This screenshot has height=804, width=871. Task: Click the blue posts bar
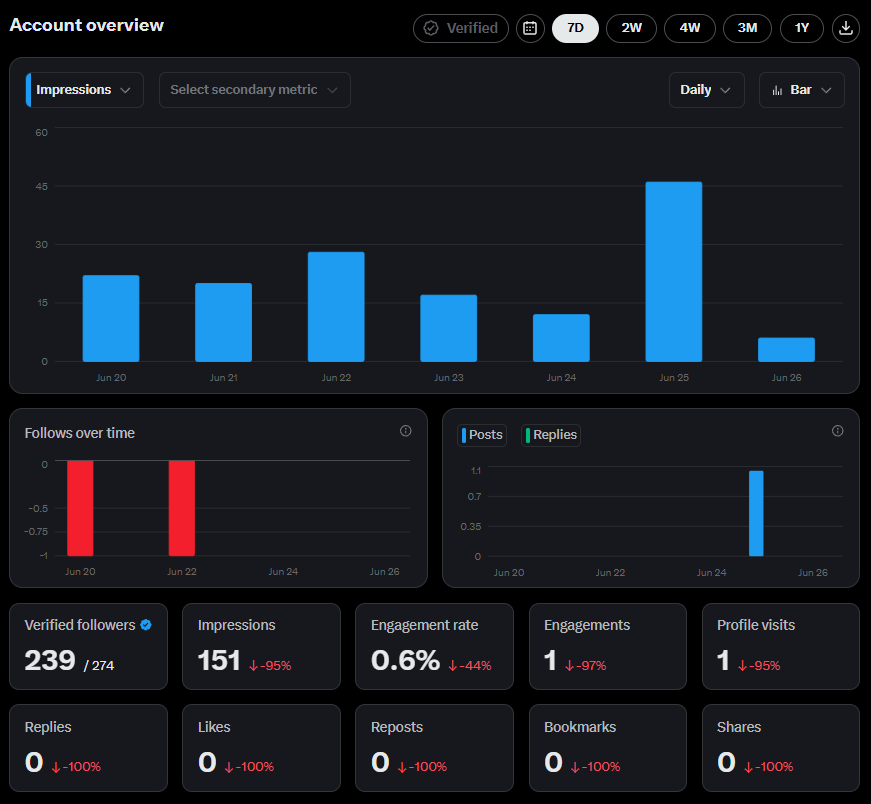click(x=756, y=513)
